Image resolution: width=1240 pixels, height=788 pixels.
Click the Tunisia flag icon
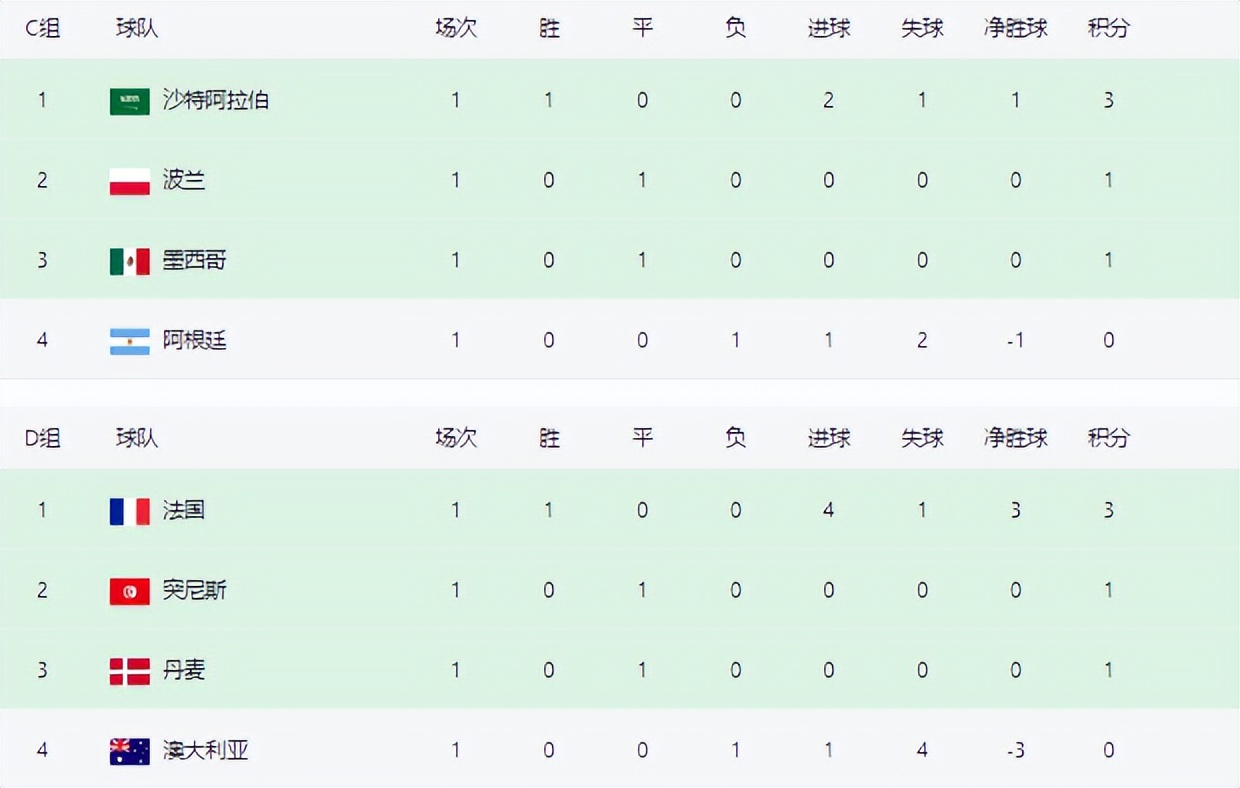coord(130,591)
